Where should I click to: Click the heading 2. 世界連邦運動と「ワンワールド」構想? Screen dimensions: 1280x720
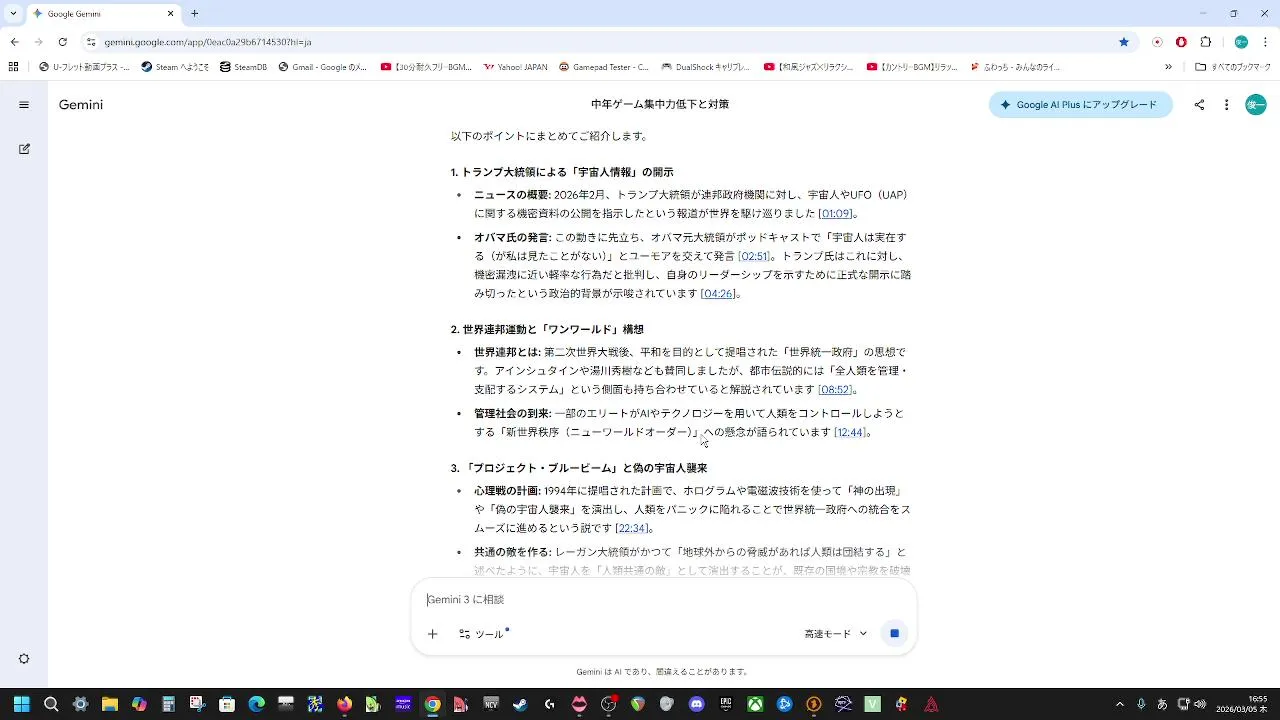click(547, 329)
